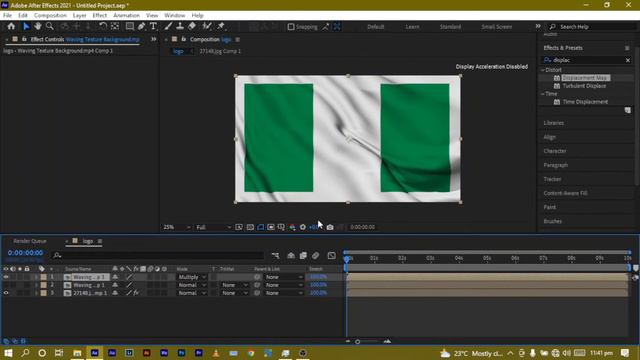Clear the effects search field with X
The width and height of the screenshot is (640, 360).
(628, 60)
